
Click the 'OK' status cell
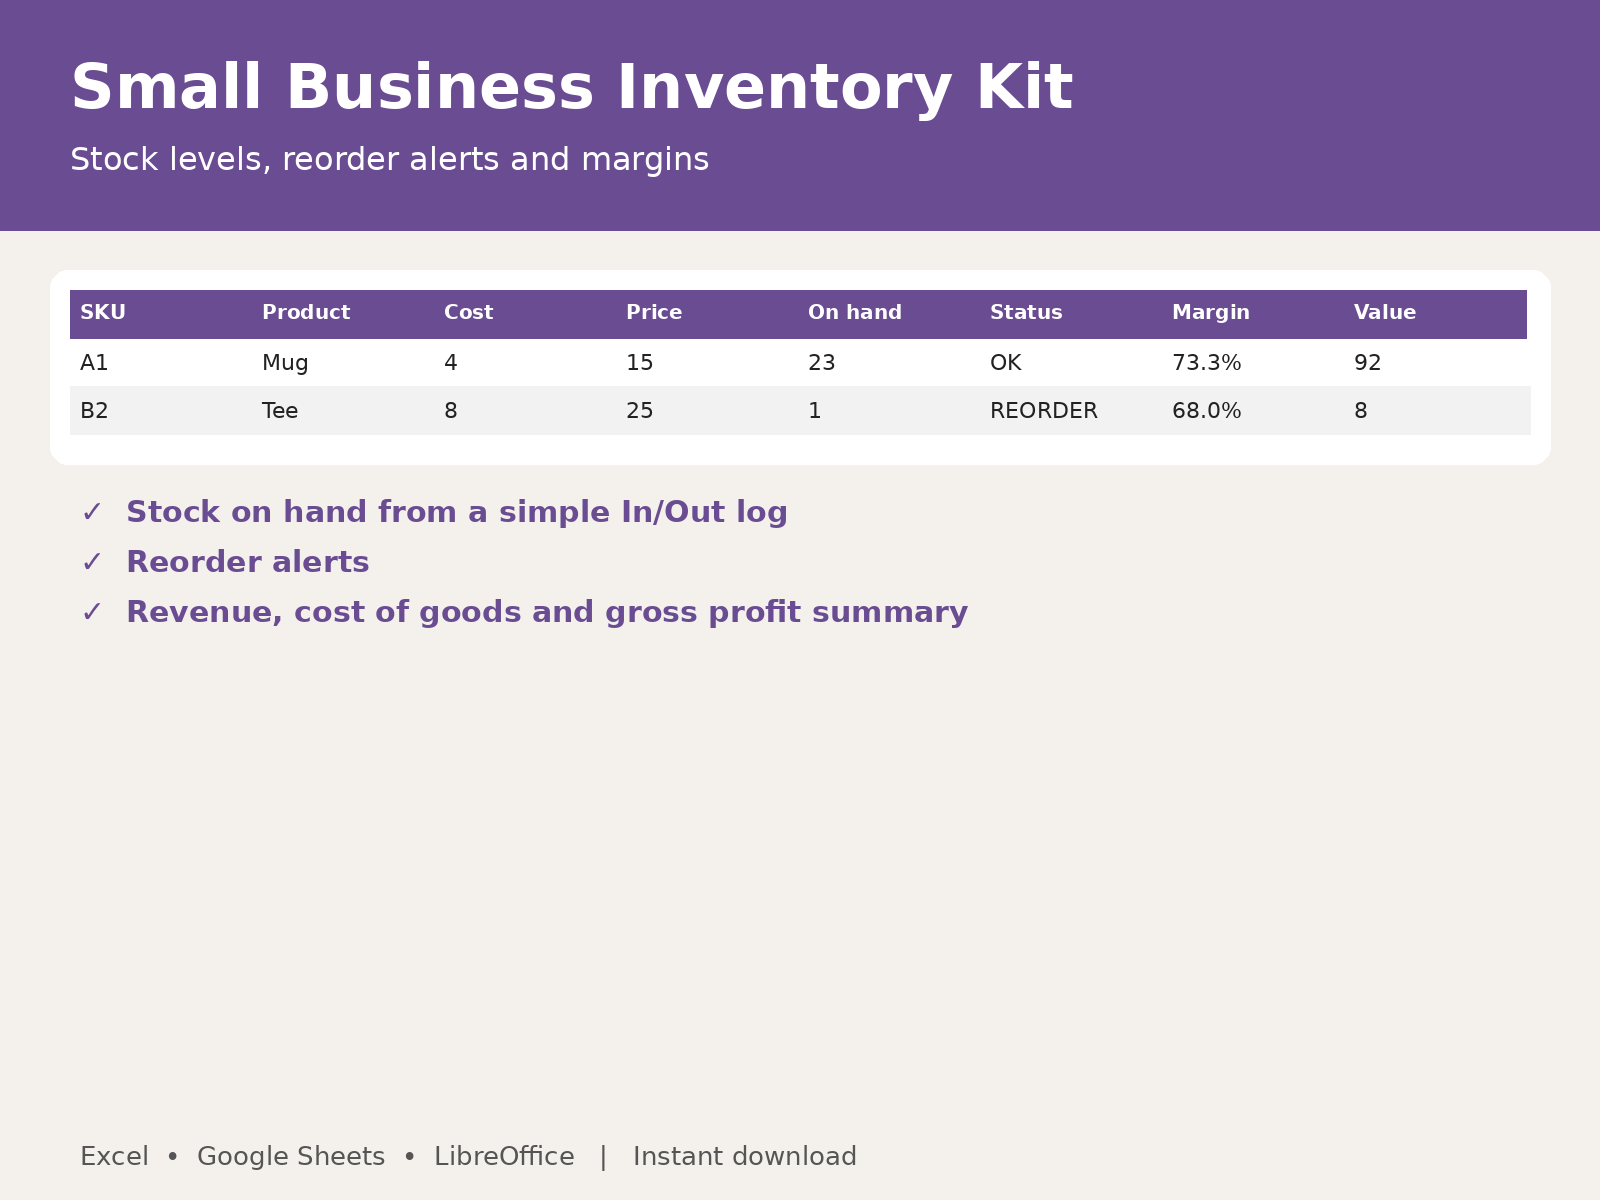[x=1006, y=363]
